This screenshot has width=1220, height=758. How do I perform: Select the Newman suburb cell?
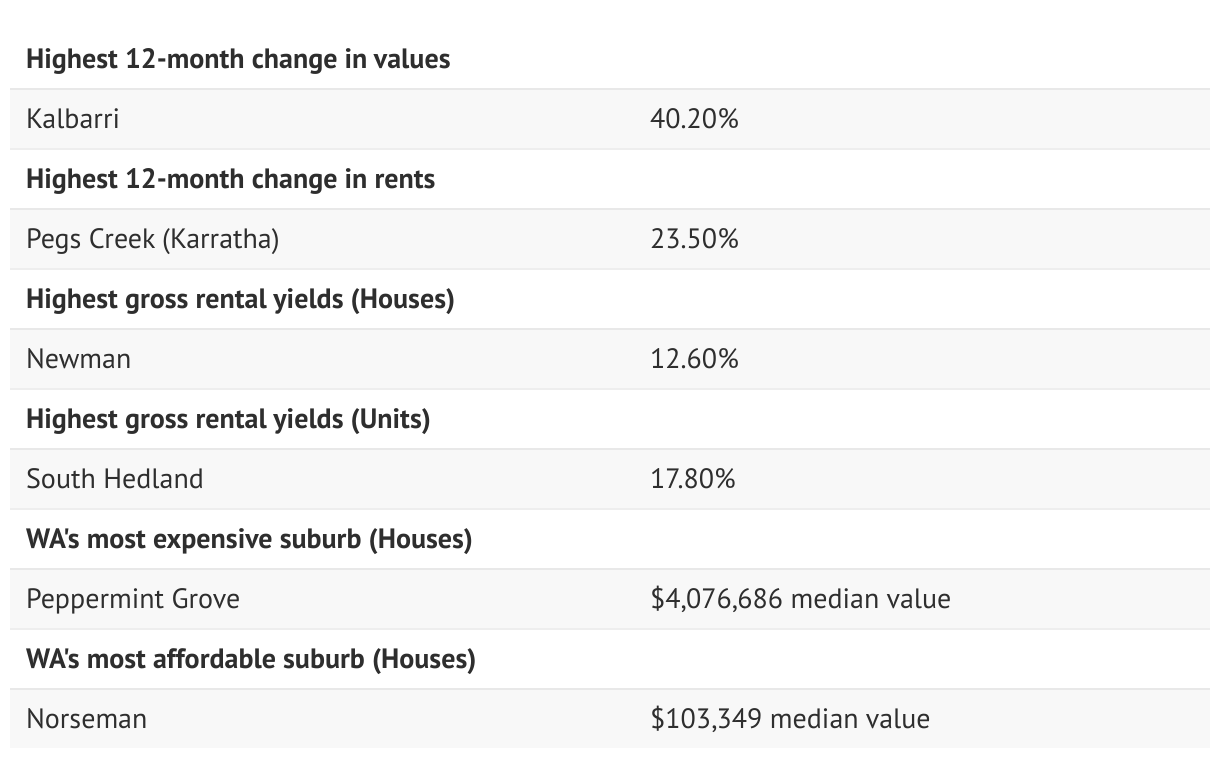tap(78, 359)
